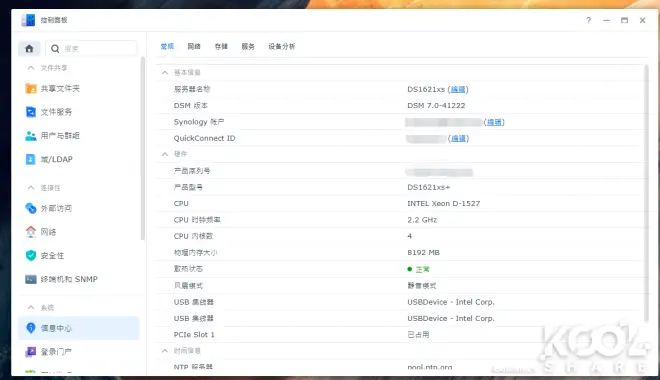Collapse the 连接性 sidebar group
Image resolution: width=660 pixels, height=380 pixels.
tap(31, 188)
